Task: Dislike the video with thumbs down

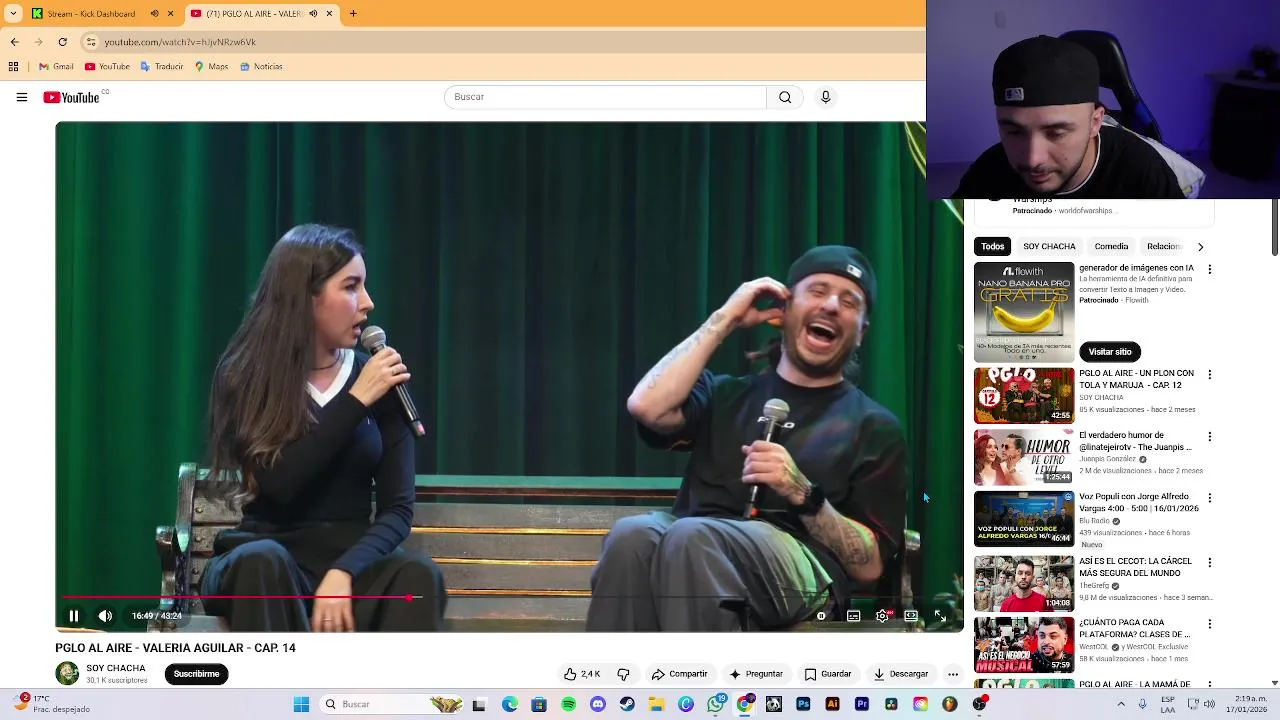Action: (x=623, y=674)
